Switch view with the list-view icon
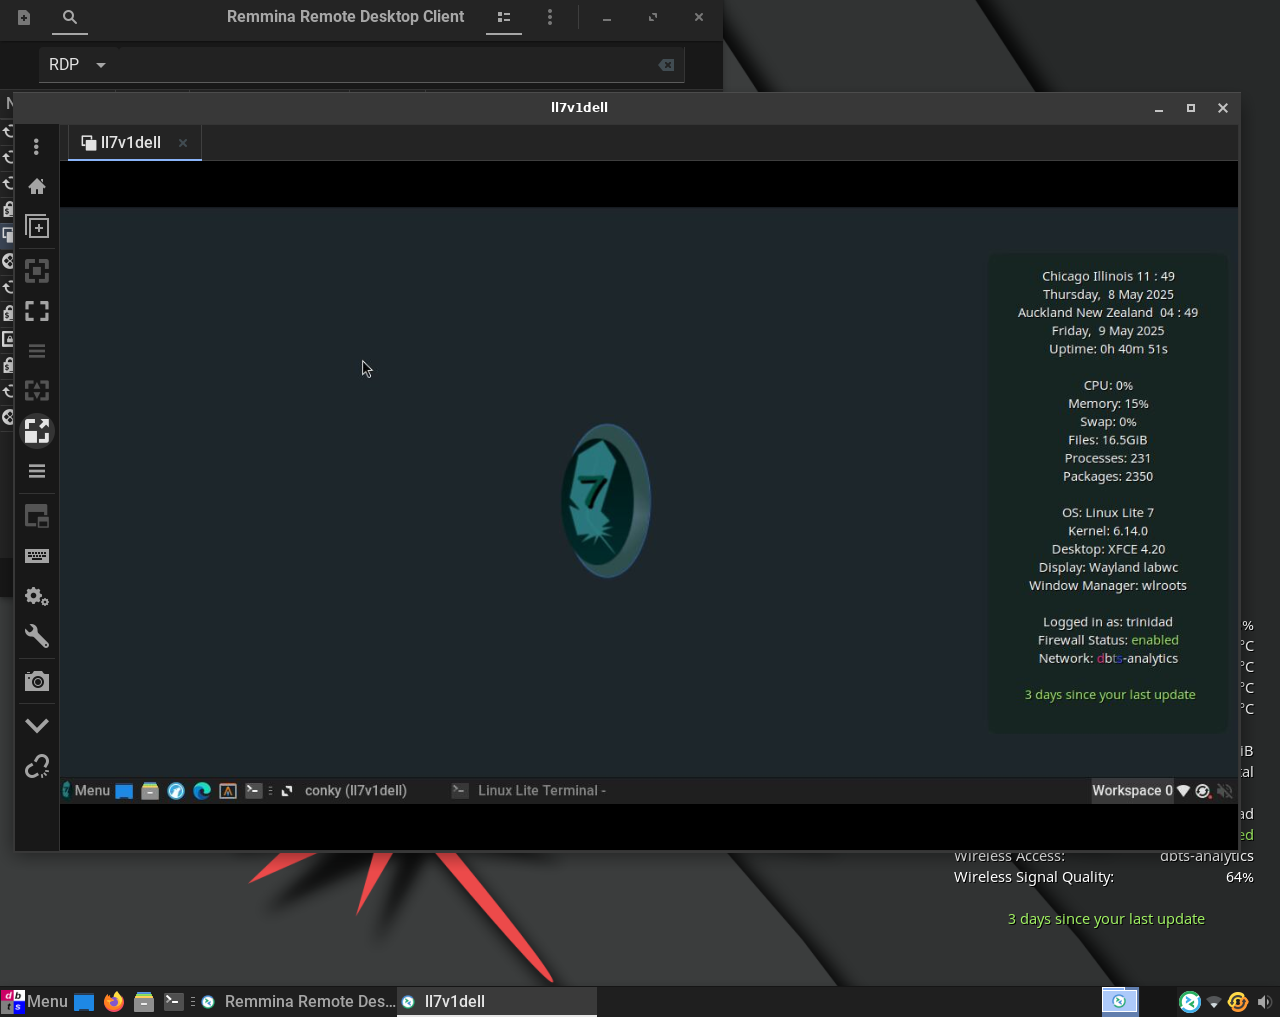This screenshot has width=1280, height=1017. [504, 17]
